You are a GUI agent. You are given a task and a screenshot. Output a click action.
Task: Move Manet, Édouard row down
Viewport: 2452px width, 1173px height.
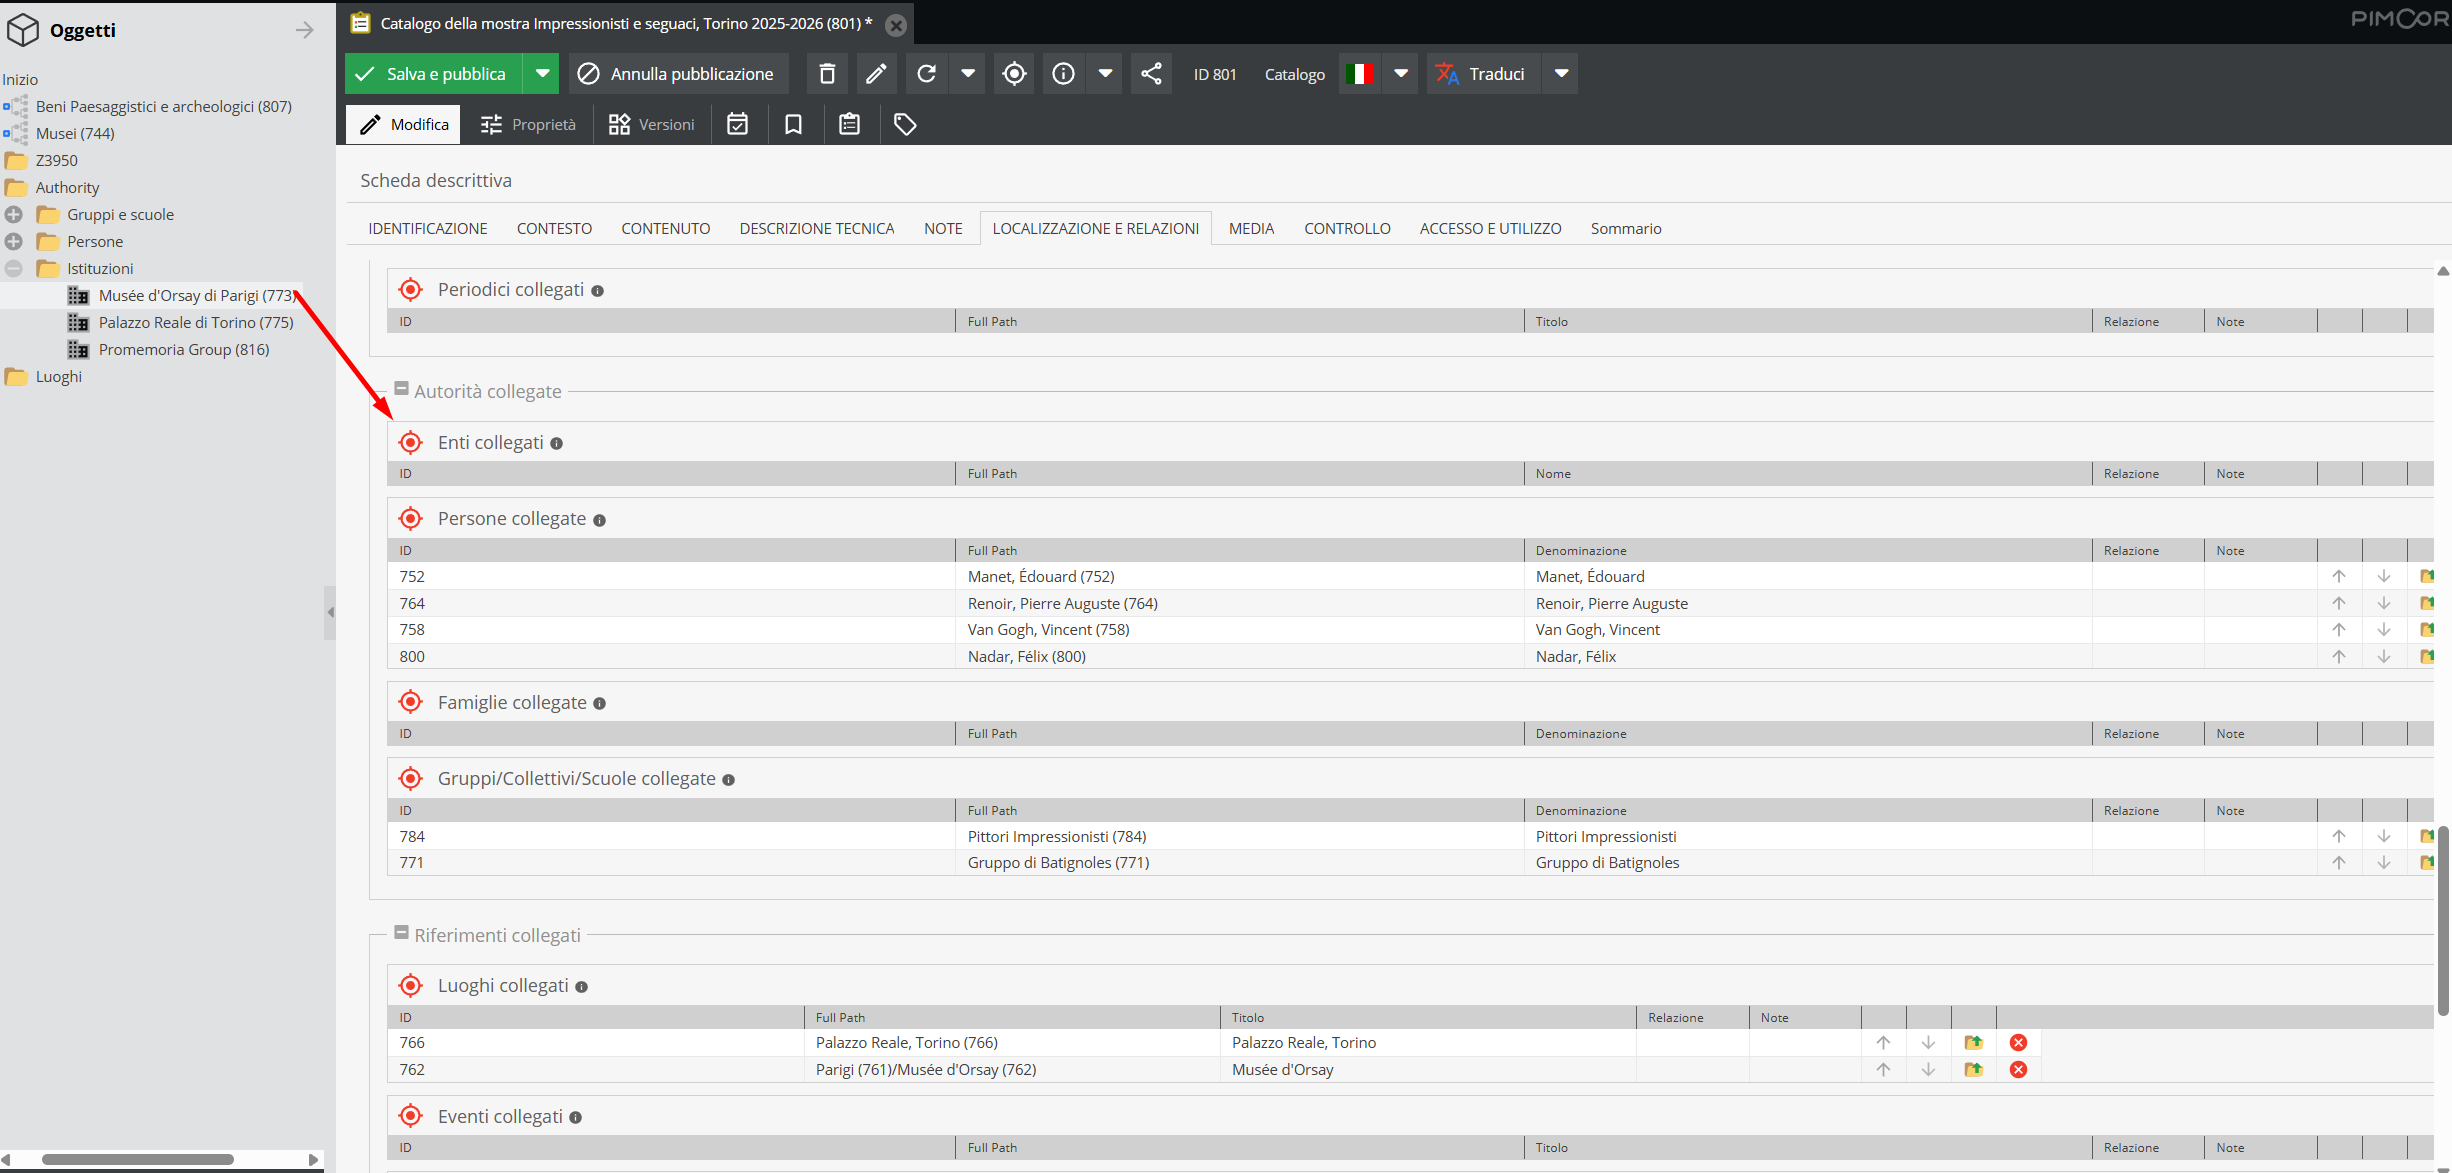(2384, 576)
